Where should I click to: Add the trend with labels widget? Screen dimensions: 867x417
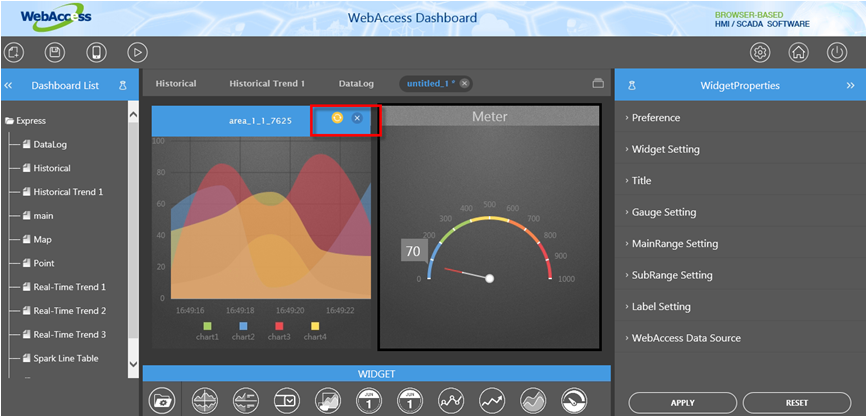click(x=246, y=399)
